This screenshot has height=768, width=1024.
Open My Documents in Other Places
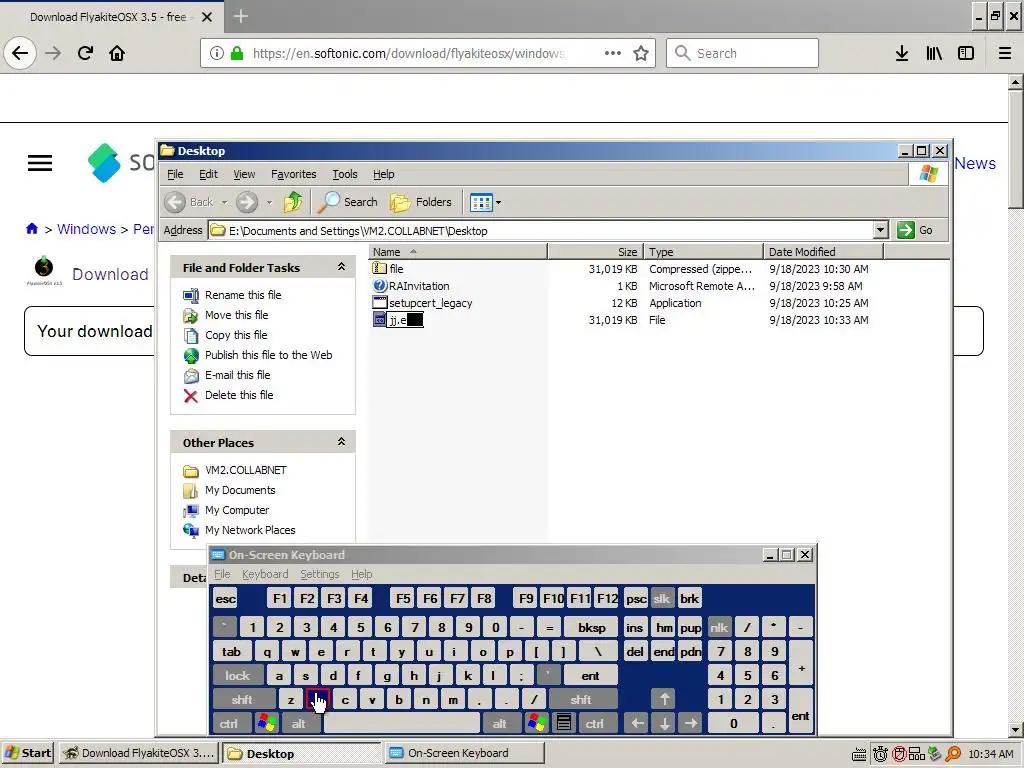pyautogui.click(x=240, y=490)
